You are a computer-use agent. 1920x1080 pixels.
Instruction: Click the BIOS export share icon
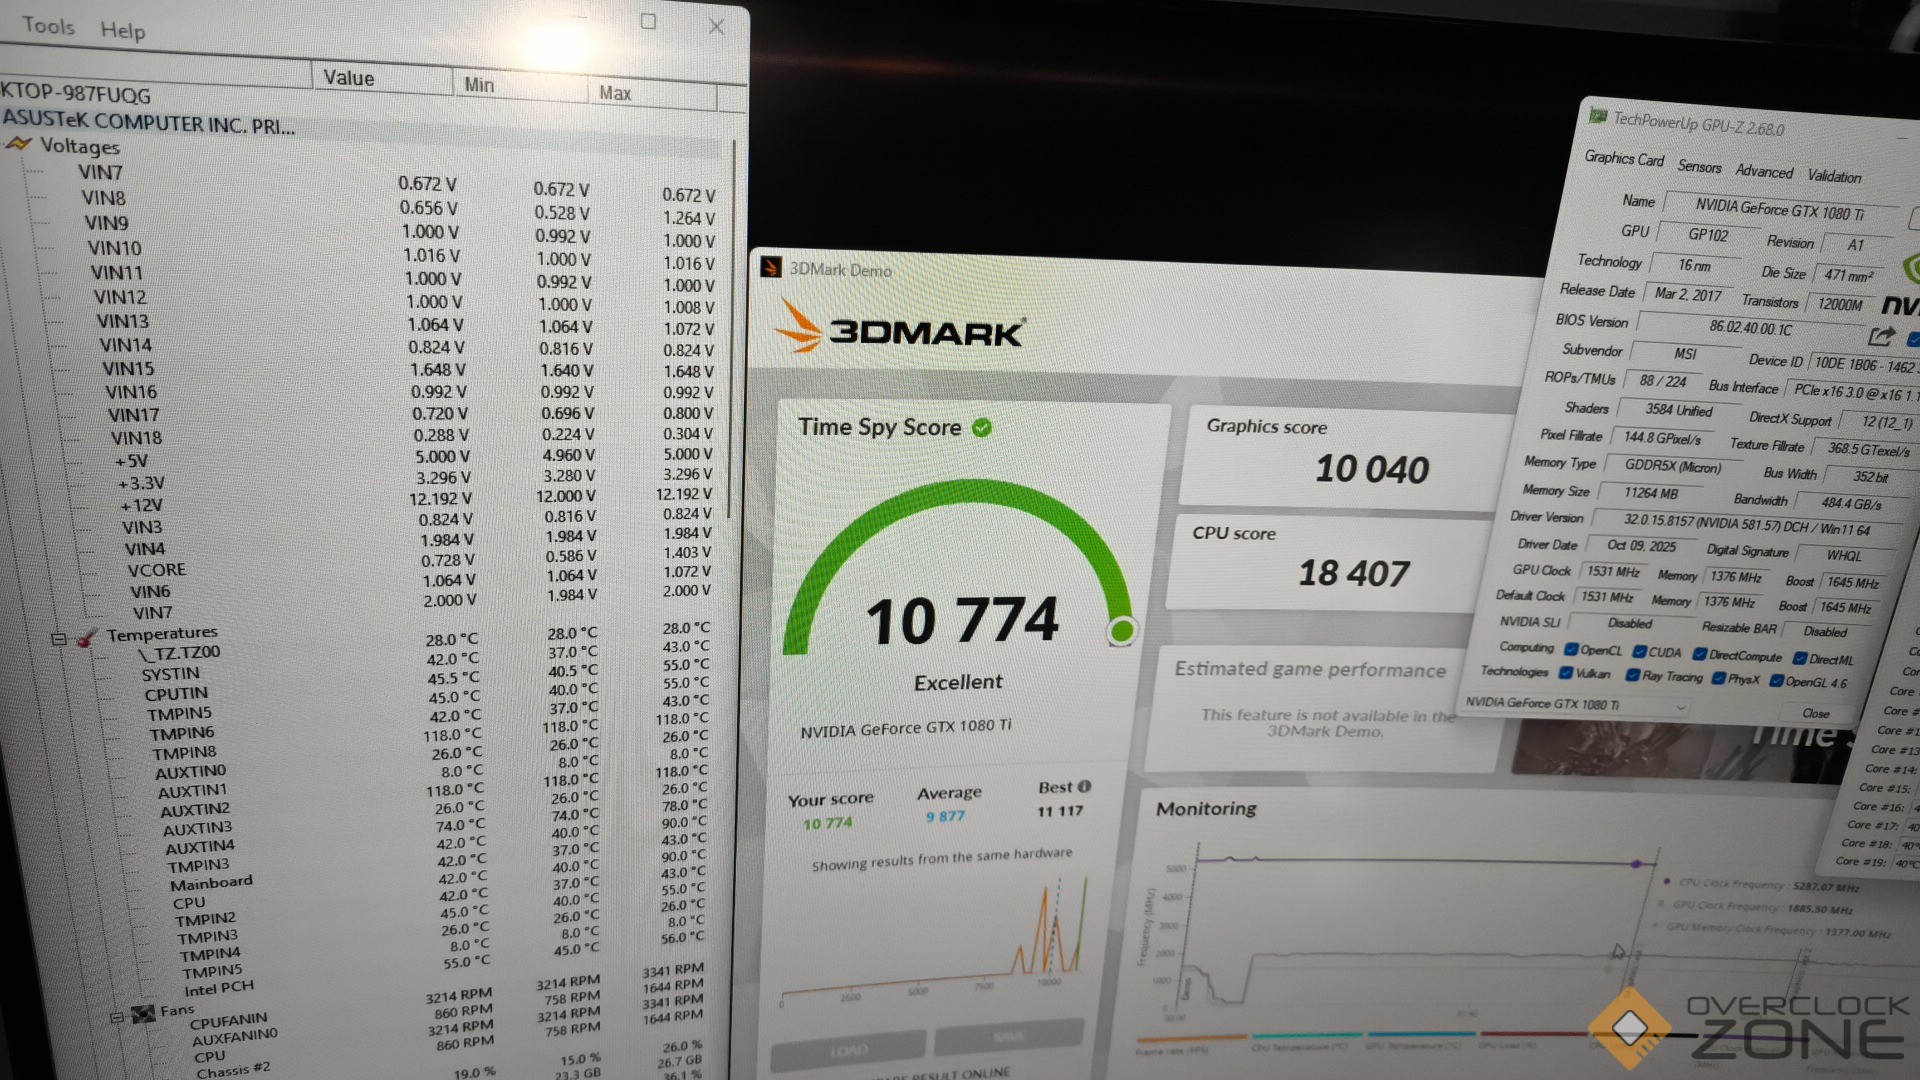tap(1881, 337)
